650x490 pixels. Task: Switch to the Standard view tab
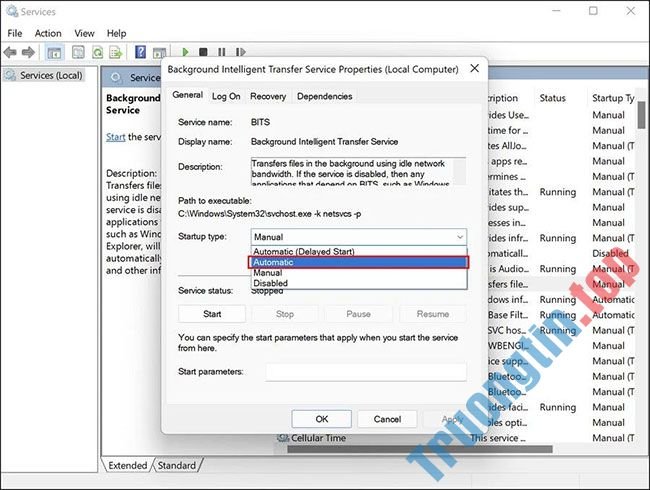[177, 466]
